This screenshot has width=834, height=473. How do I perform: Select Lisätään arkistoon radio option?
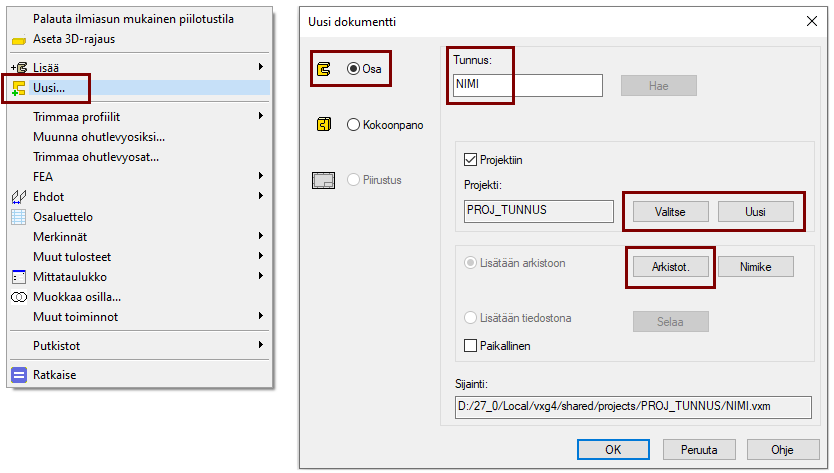point(470,263)
